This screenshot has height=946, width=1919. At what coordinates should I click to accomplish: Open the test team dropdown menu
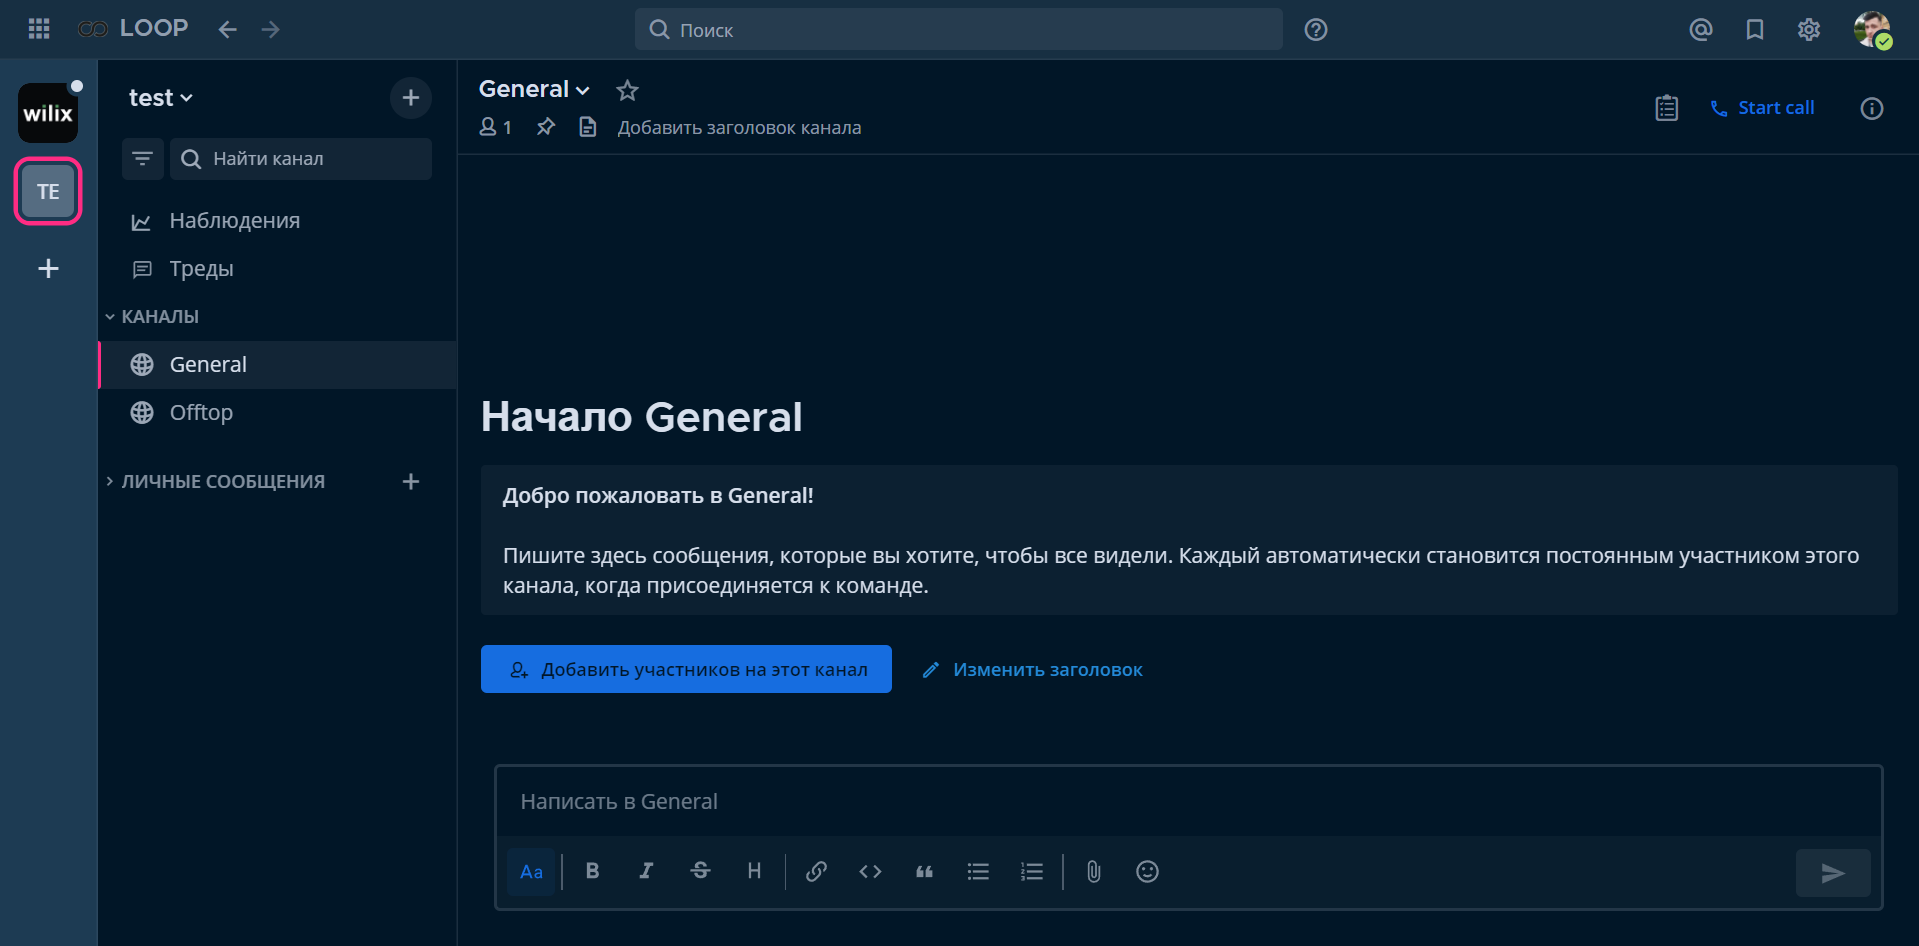(x=160, y=98)
